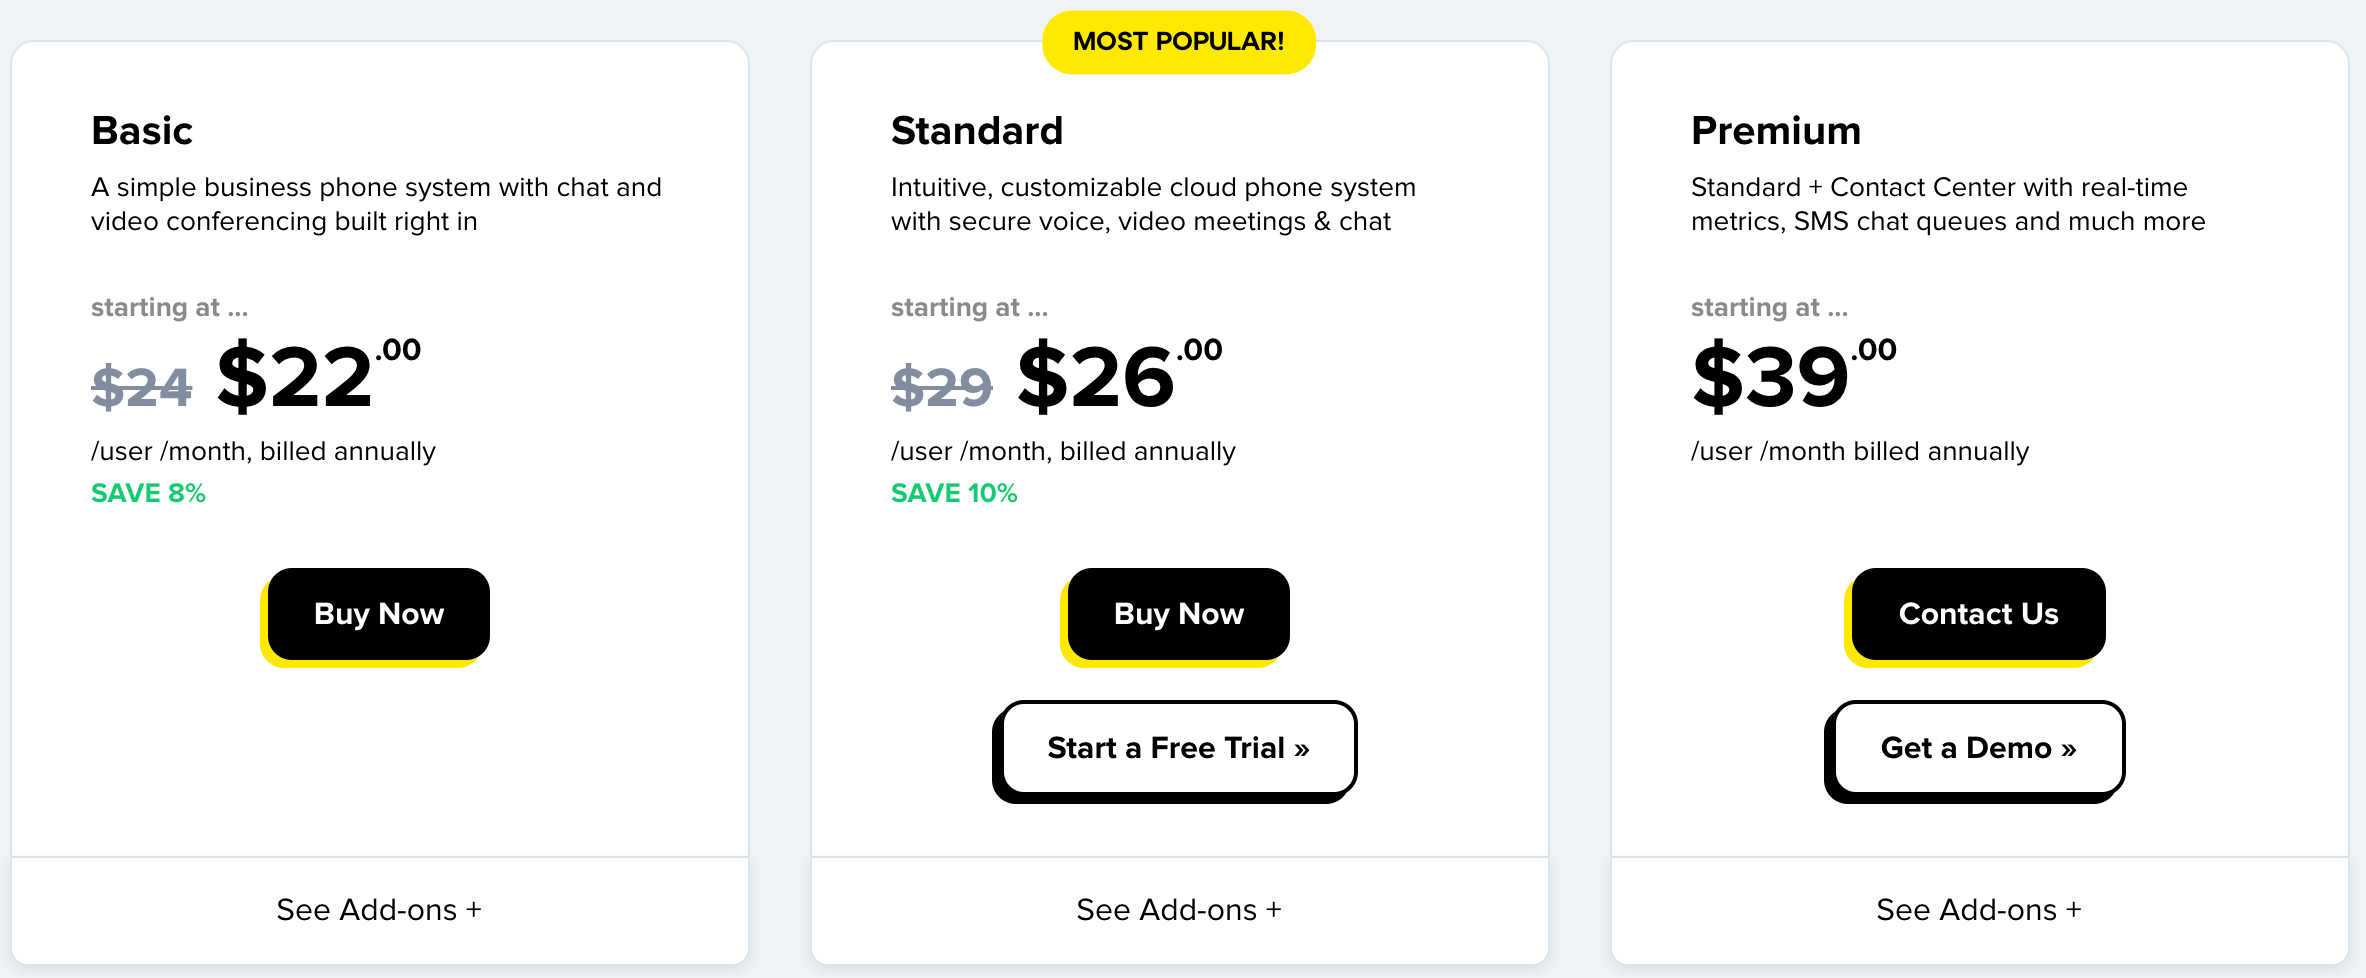Viewport: 2366px width, 978px height.
Task: Start a Free Trial of the Standard plan
Action: pos(1176,748)
